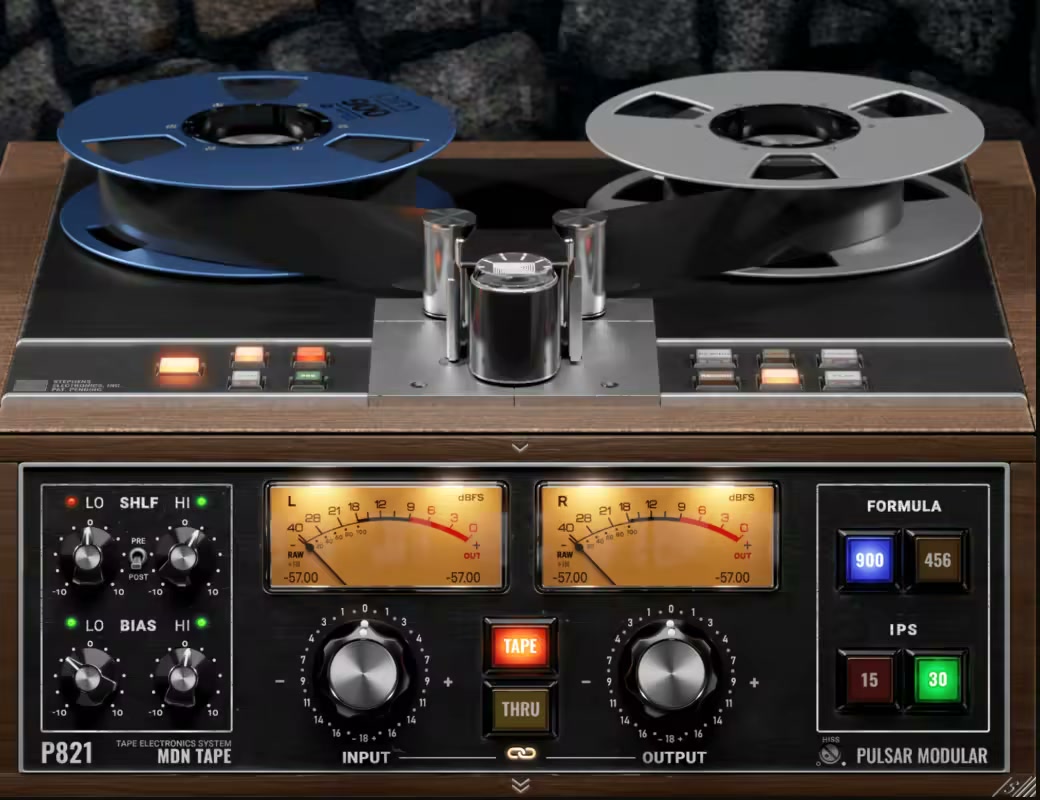Select 15 IPS tape speed
The height and width of the screenshot is (800, 1040).
(x=869, y=680)
